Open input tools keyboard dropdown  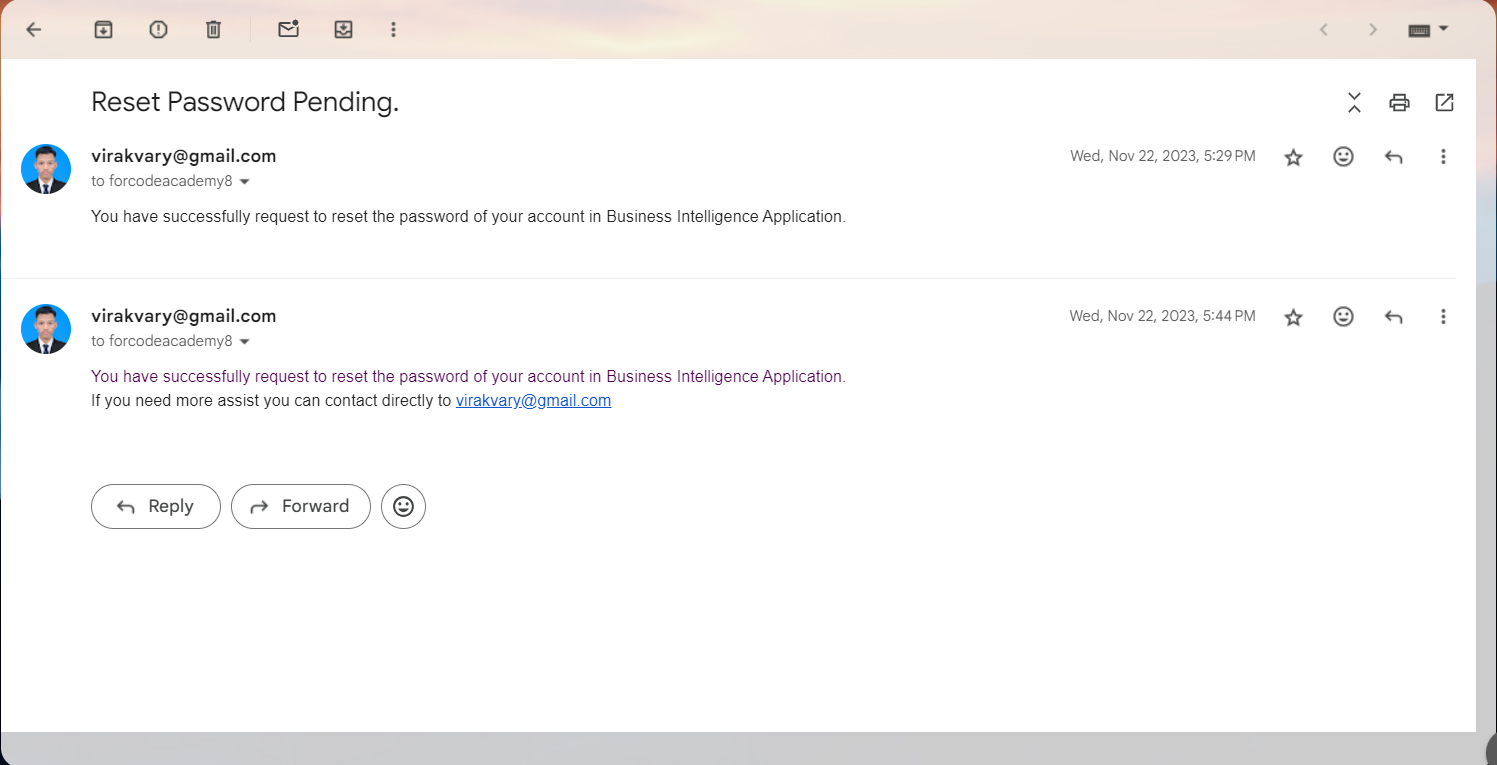(1428, 30)
